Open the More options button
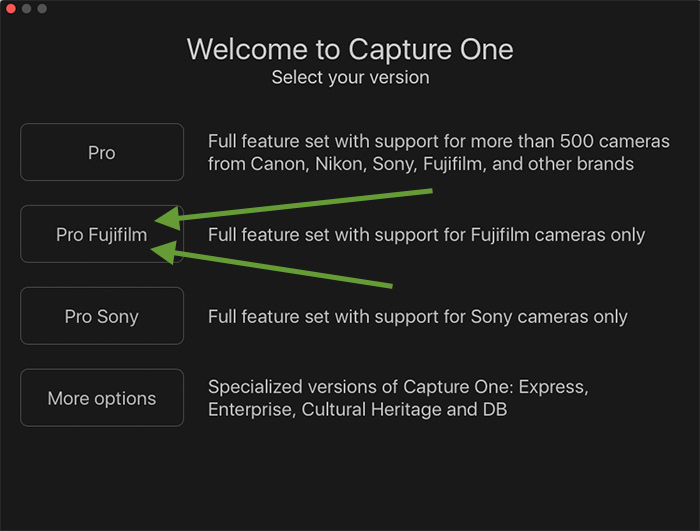Image resolution: width=700 pixels, height=531 pixels. click(102, 397)
